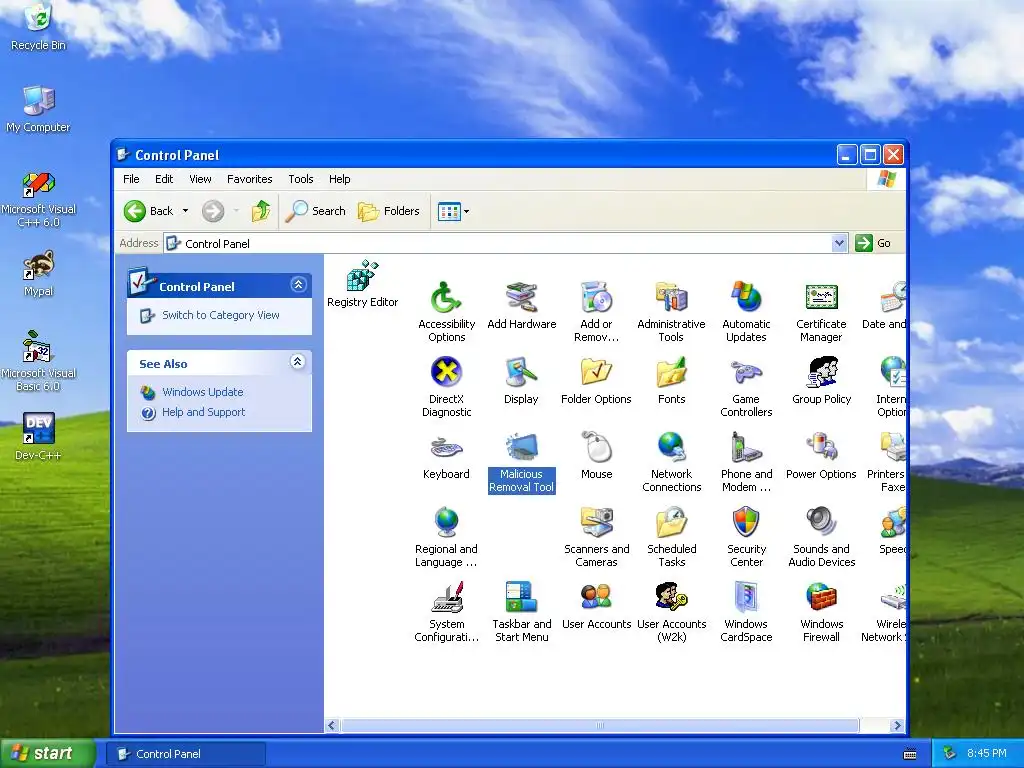Open Help and Support link

(x=204, y=412)
